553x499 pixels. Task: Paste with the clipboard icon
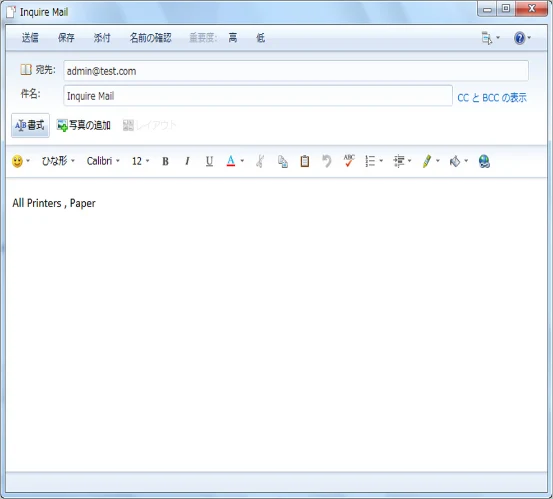[x=305, y=161]
